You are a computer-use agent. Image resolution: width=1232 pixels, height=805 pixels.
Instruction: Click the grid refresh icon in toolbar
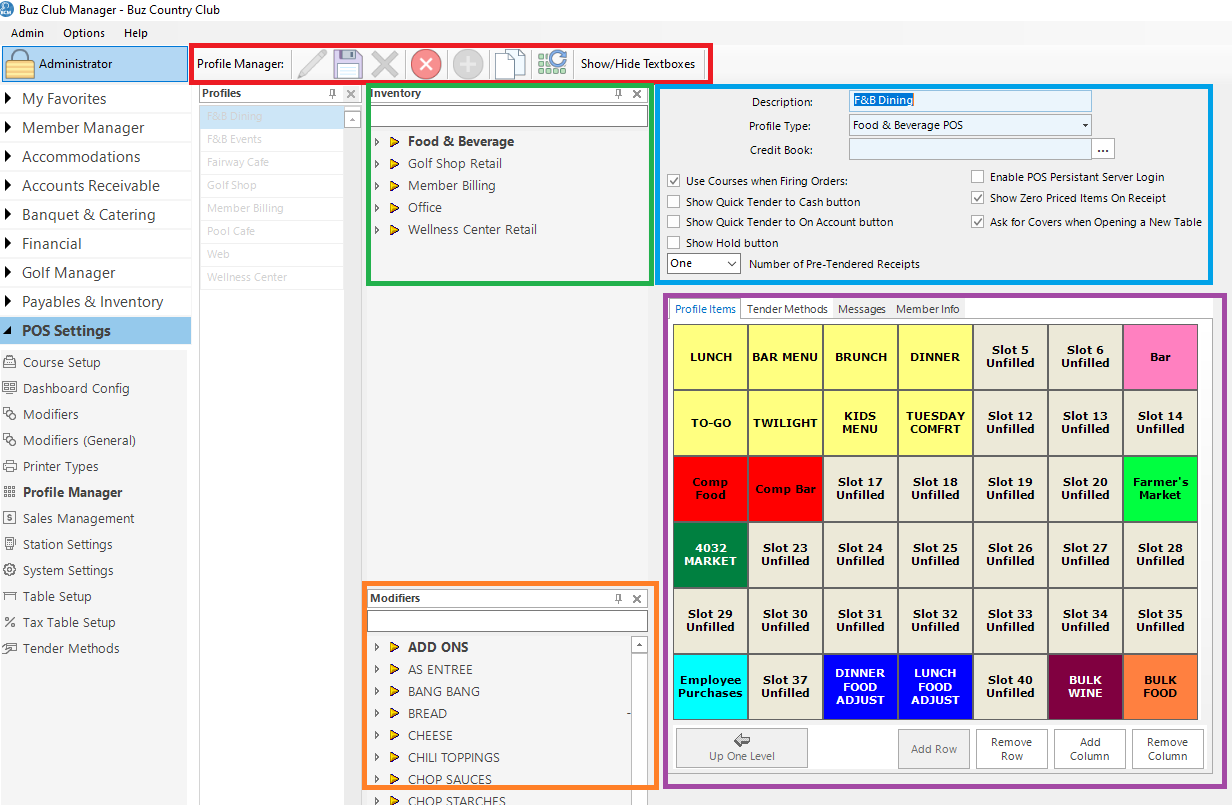point(551,64)
